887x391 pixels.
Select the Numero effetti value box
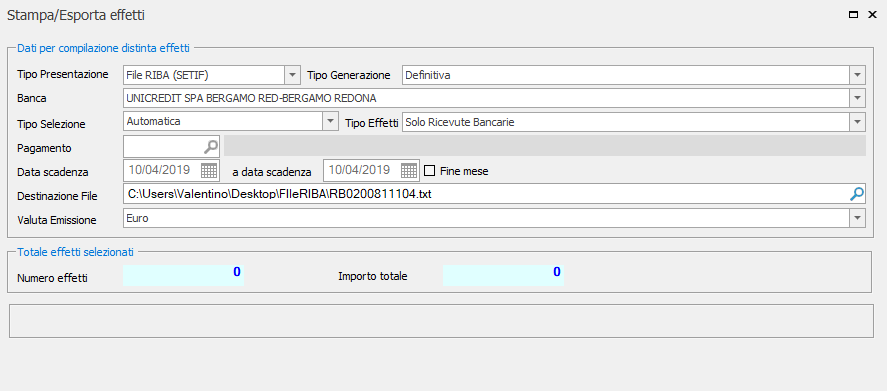click(x=183, y=275)
